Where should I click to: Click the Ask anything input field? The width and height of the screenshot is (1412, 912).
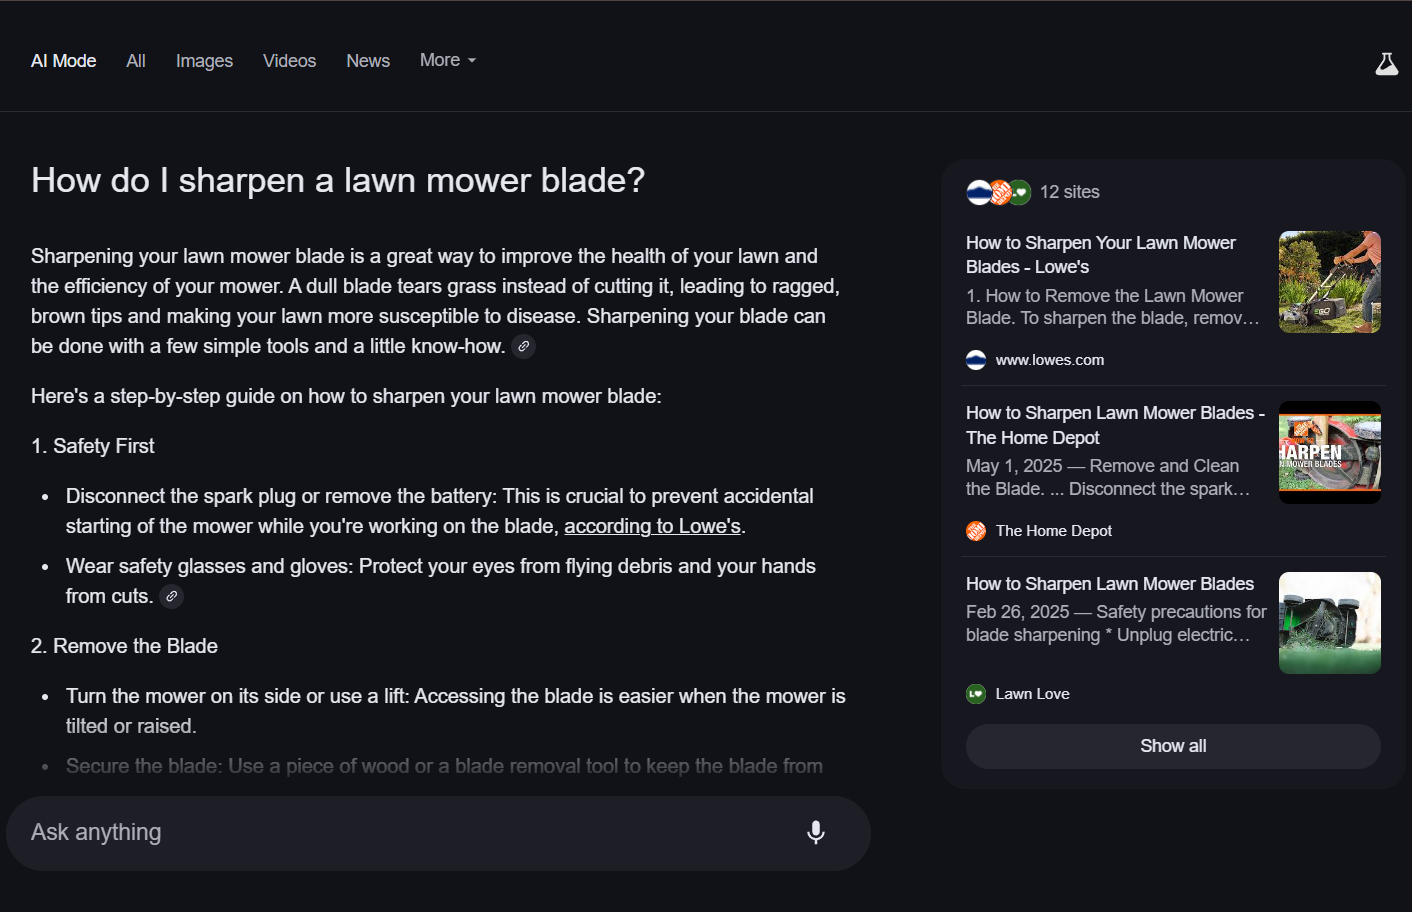(x=400, y=832)
